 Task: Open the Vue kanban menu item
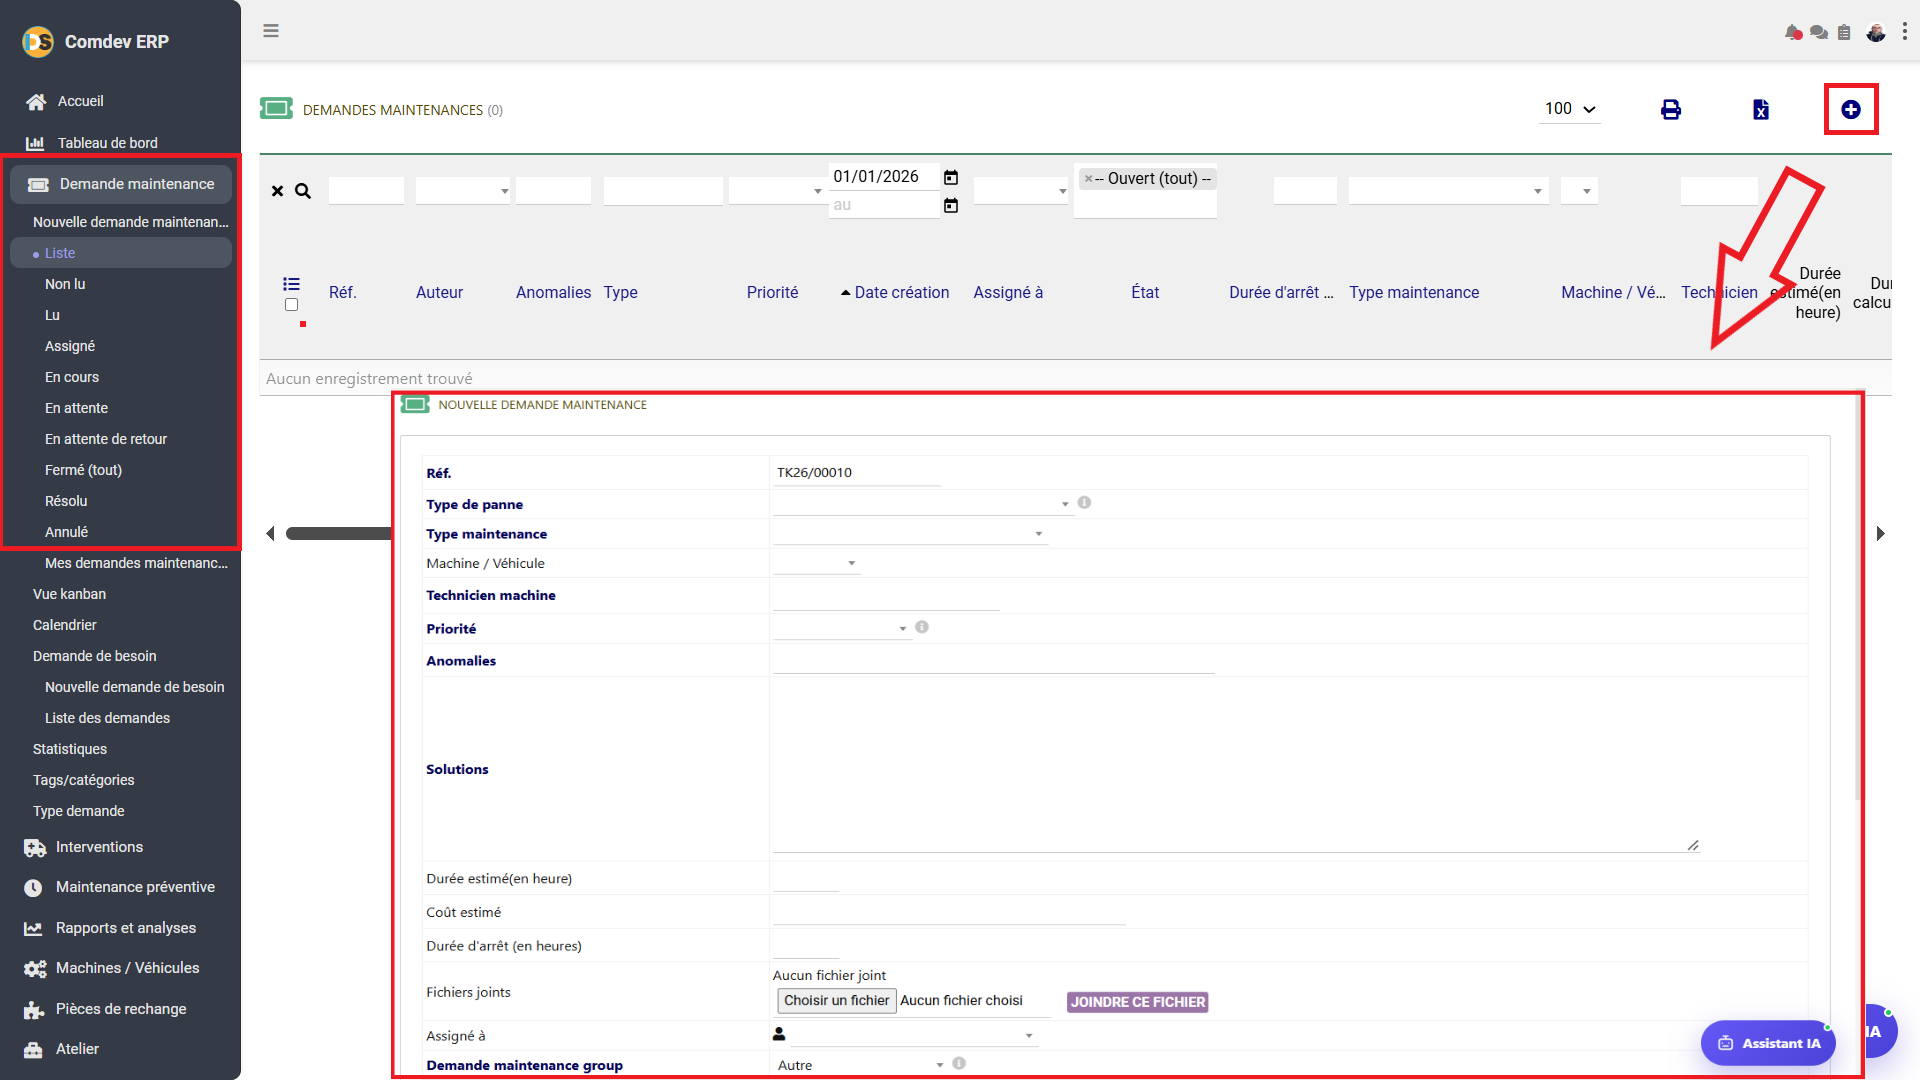(69, 594)
